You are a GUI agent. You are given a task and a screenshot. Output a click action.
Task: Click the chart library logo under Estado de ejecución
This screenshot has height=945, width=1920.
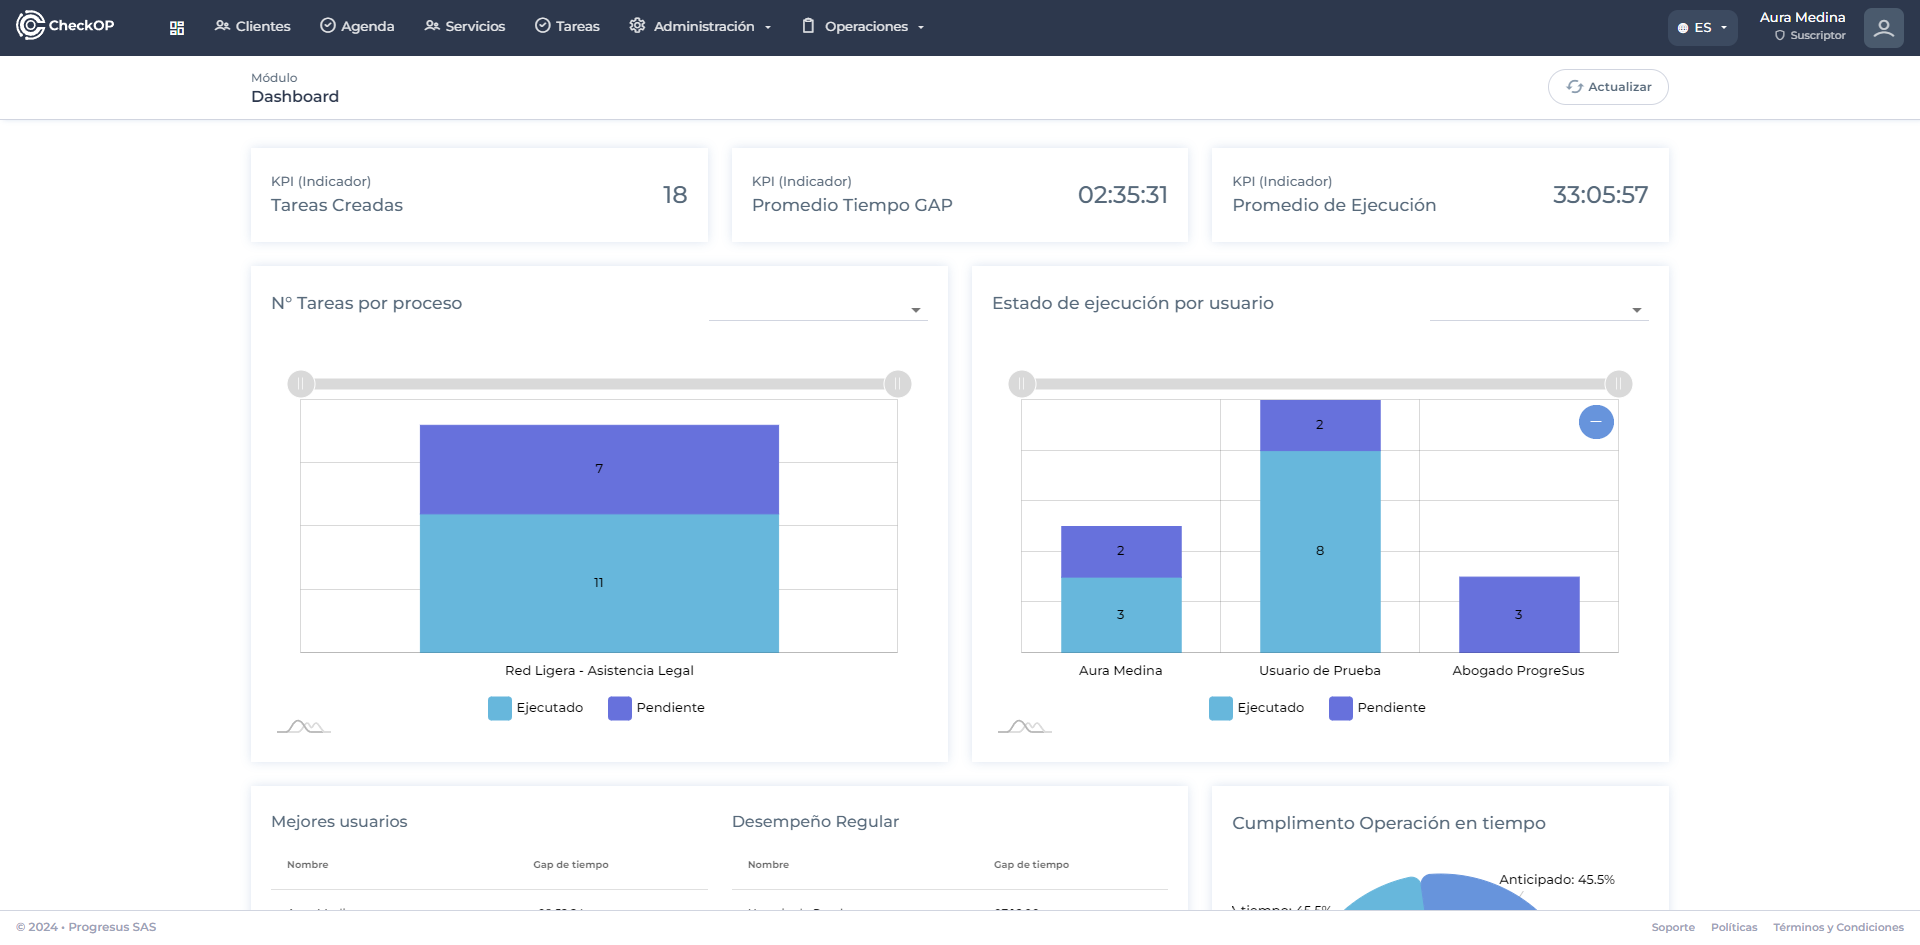coord(1025,726)
